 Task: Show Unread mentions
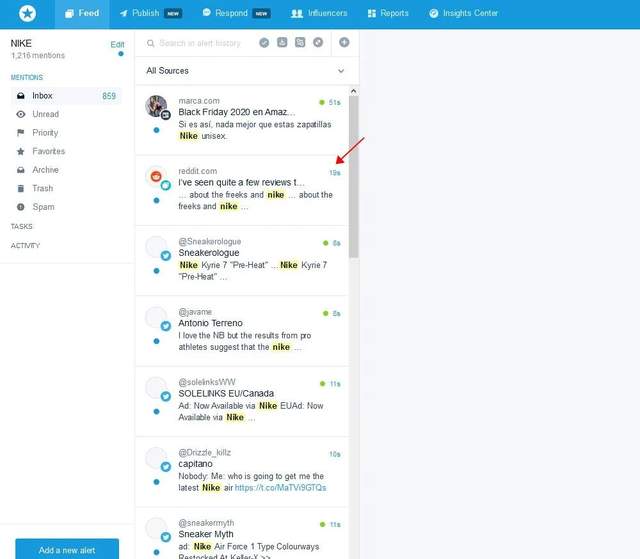pos(45,114)
